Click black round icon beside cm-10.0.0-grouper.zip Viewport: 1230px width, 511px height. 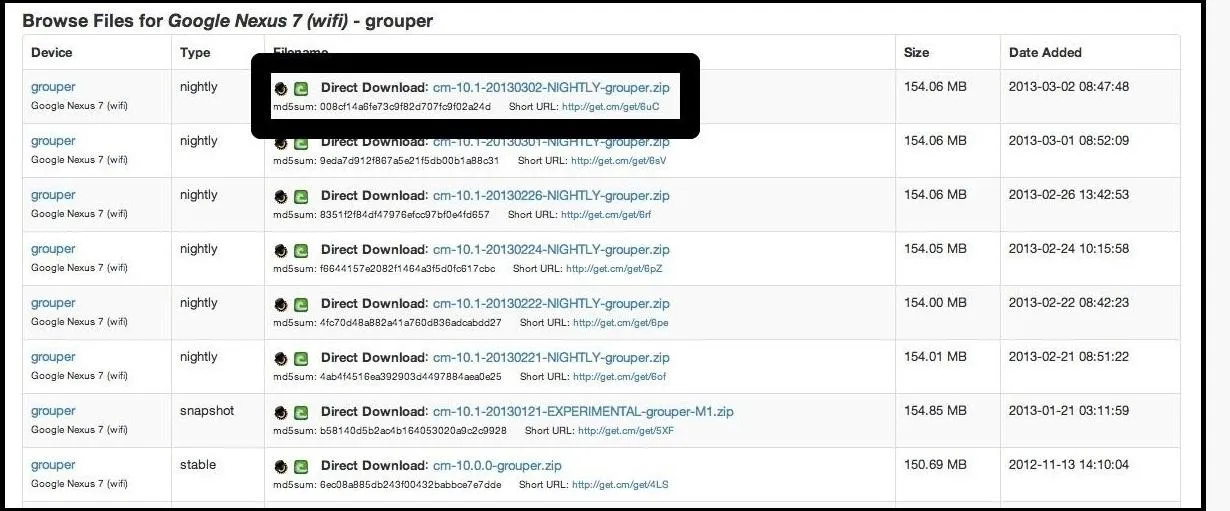pos(281,466)
